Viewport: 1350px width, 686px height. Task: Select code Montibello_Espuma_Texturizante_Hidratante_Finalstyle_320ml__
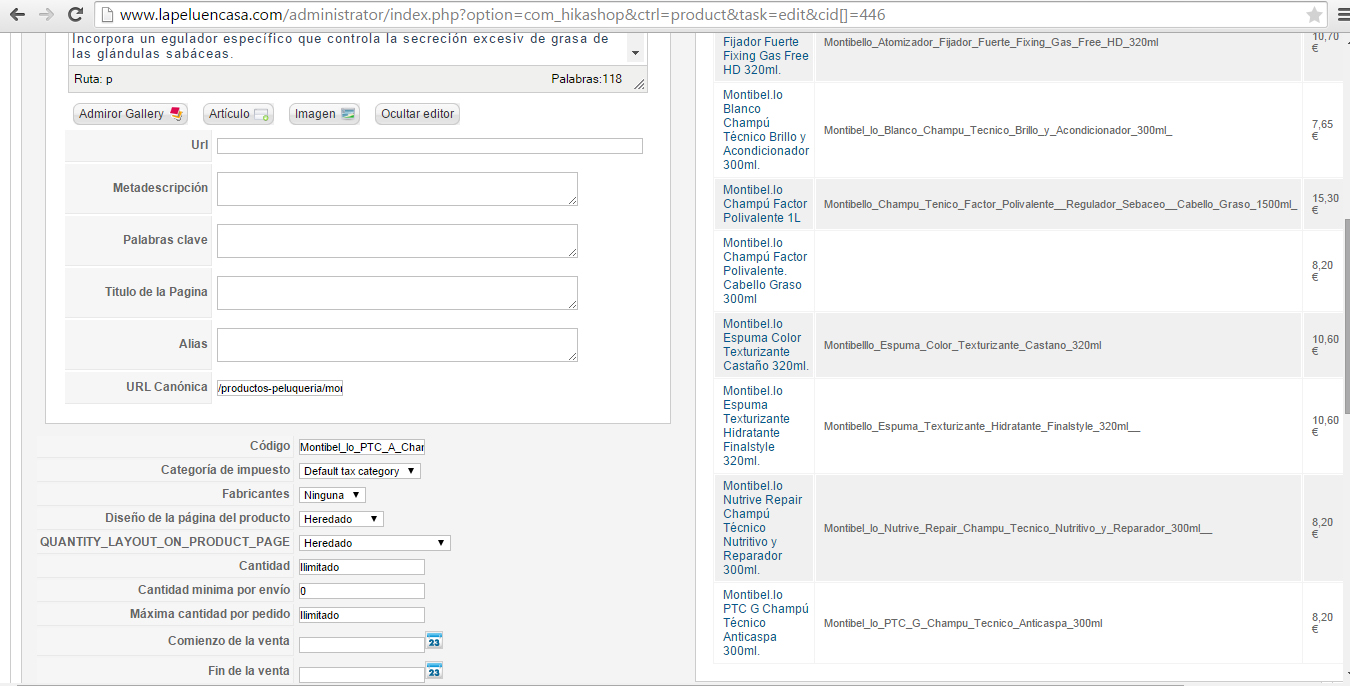[982, 426]
